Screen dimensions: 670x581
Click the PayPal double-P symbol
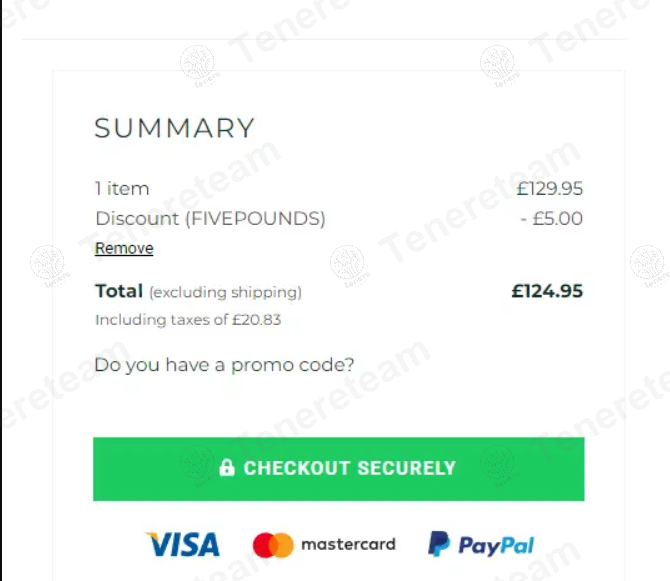tap(439, 545)
